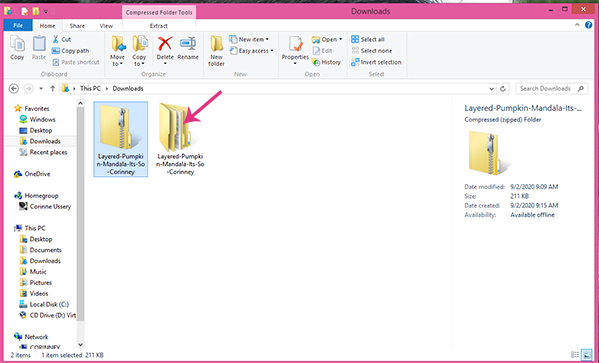
Task: Open the Share ribbon tab
Action: tap(77, 26)
